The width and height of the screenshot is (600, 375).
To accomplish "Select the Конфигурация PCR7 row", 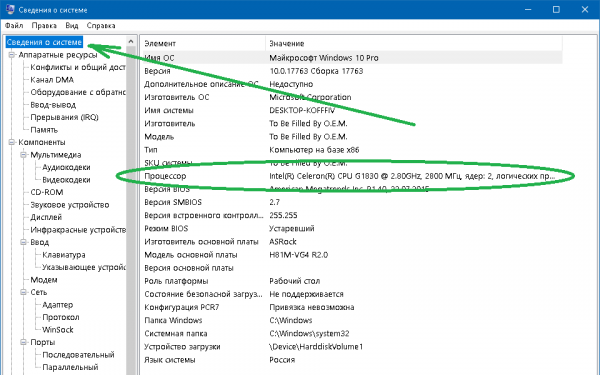I will coord(352,307).
